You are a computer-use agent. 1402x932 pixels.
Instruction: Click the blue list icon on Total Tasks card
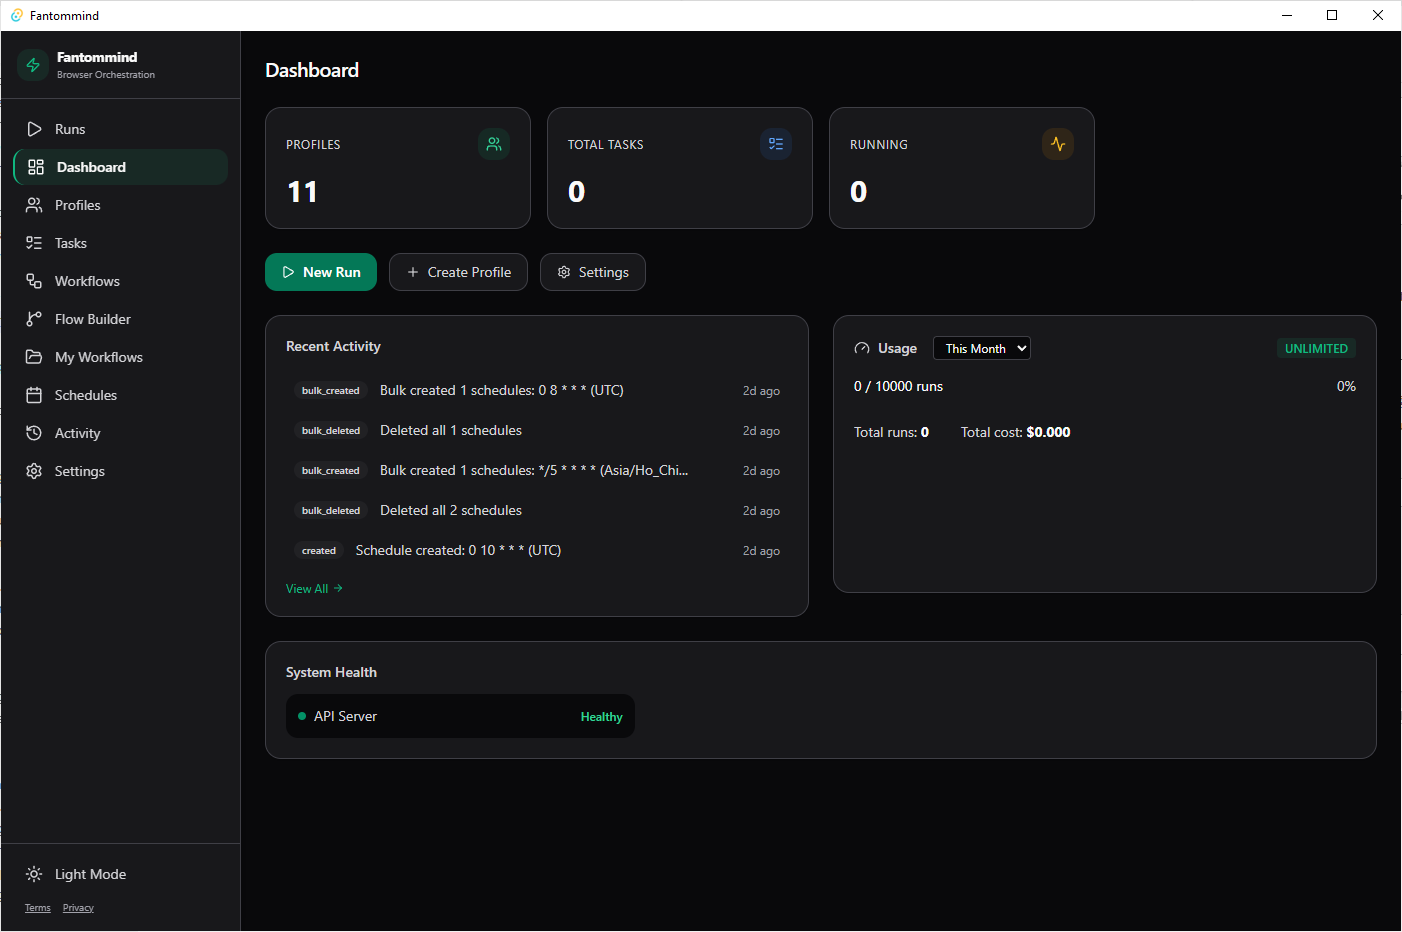pyautogui.click(x=776, y=144)
